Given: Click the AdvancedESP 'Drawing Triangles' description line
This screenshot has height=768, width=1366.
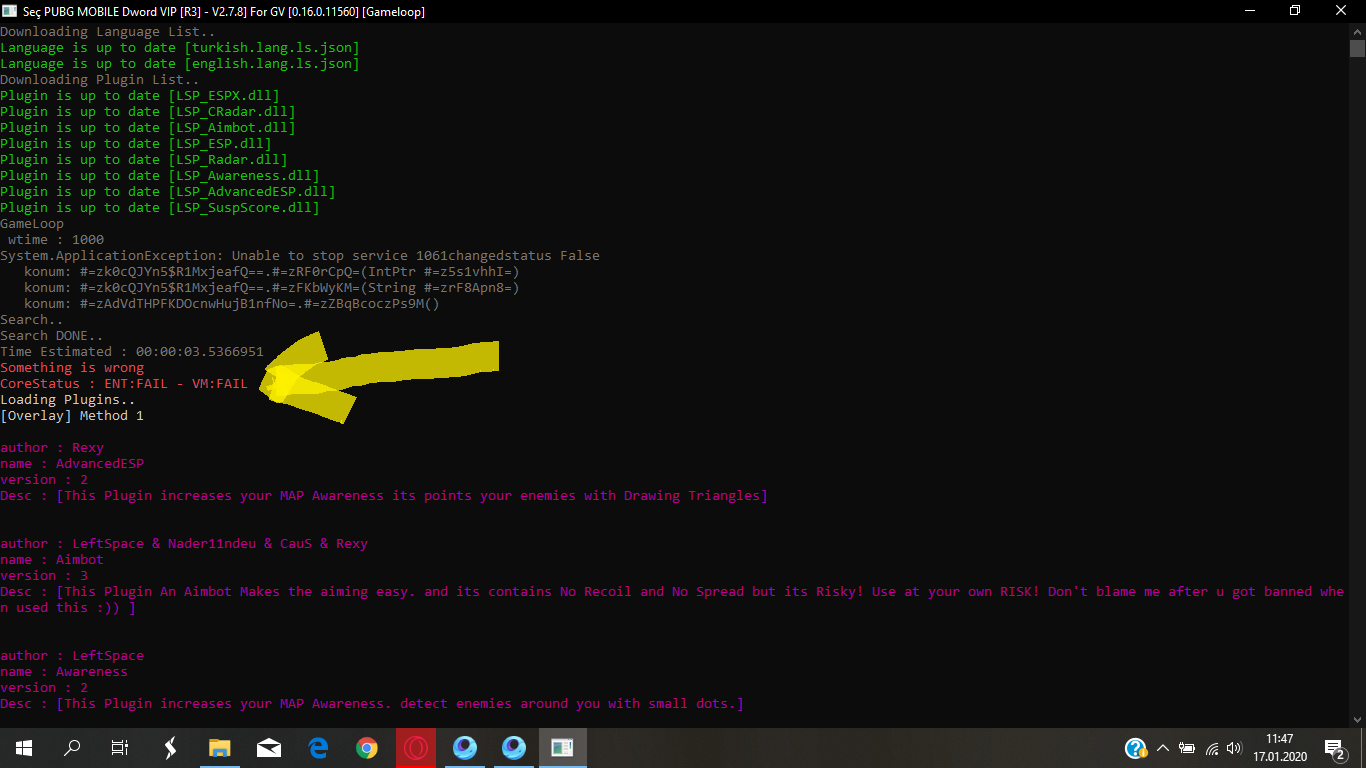Looking at the screenshot, I should click(x=384, y=496).
